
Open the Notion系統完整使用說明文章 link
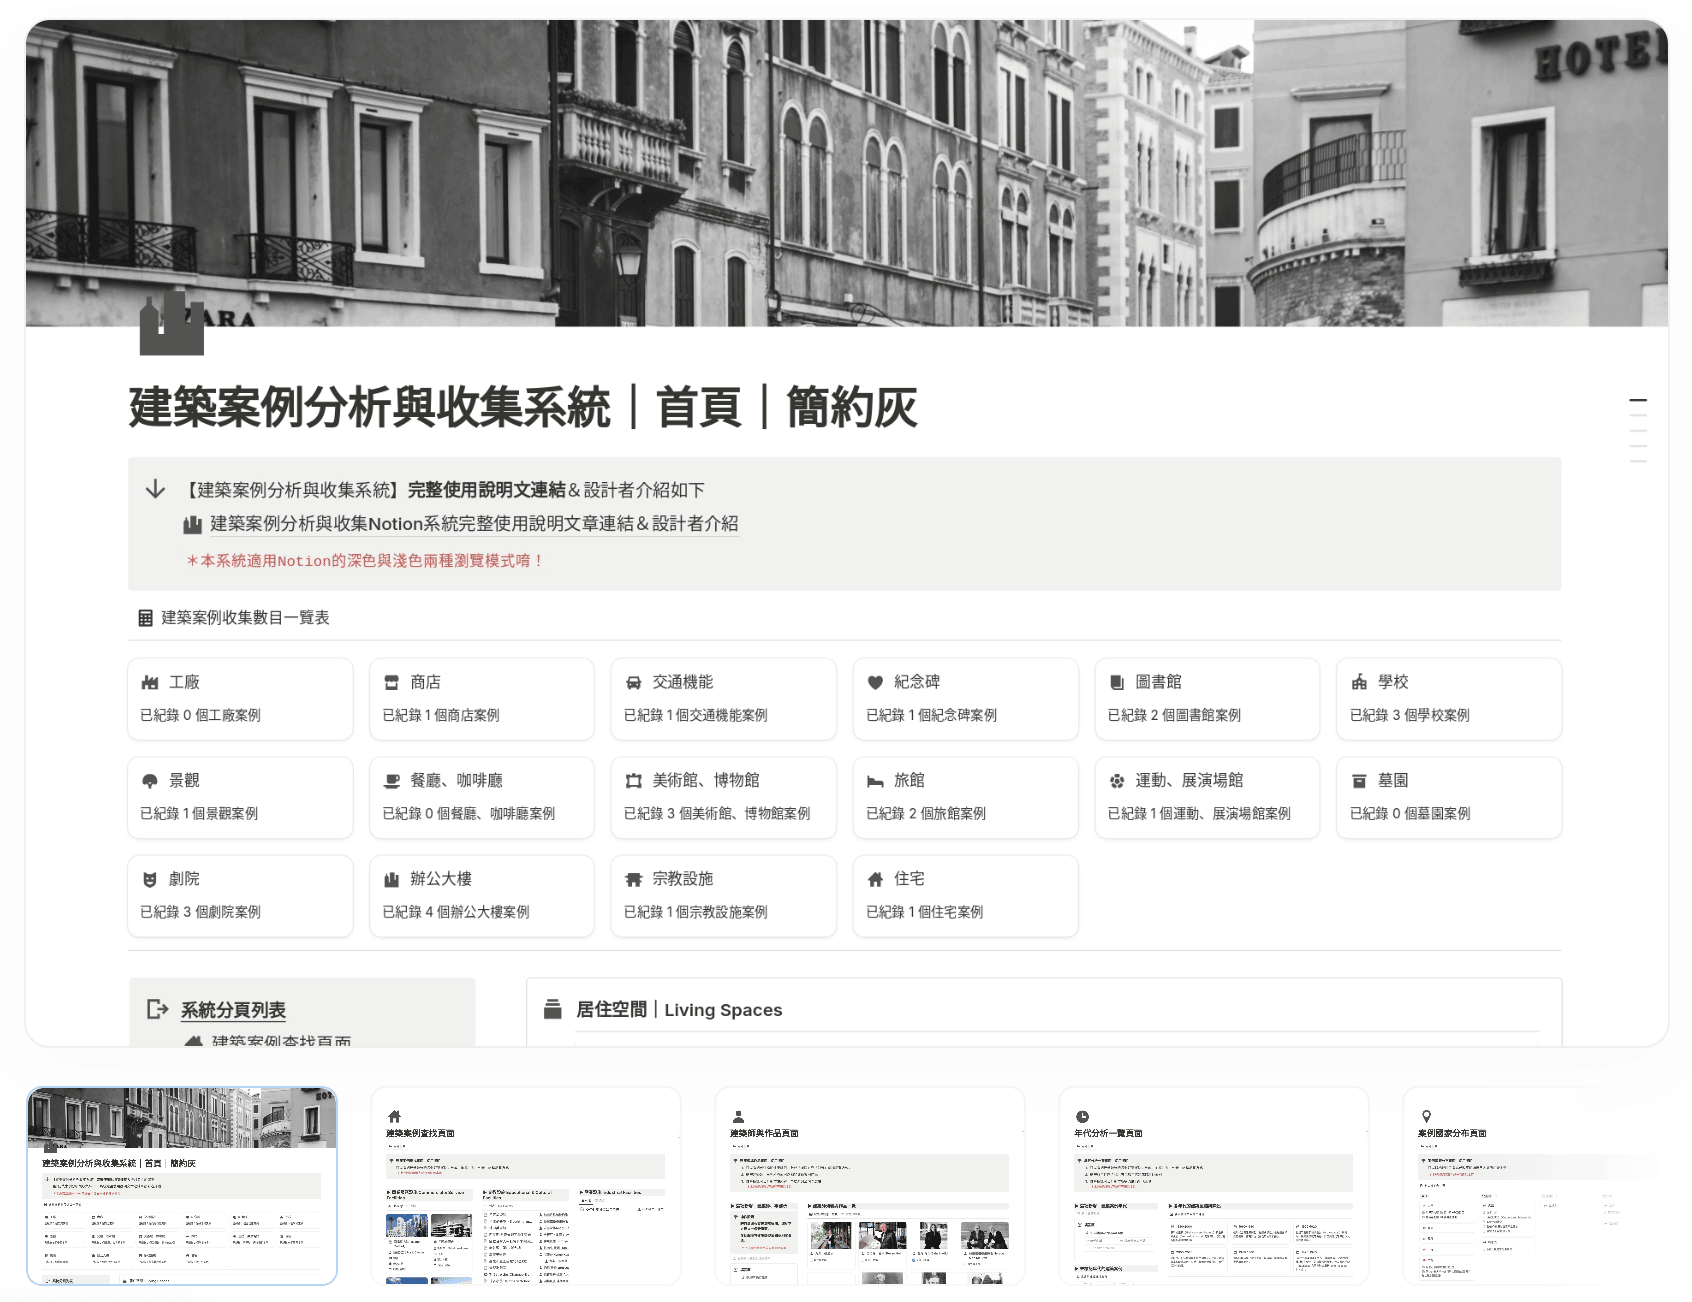473,524
